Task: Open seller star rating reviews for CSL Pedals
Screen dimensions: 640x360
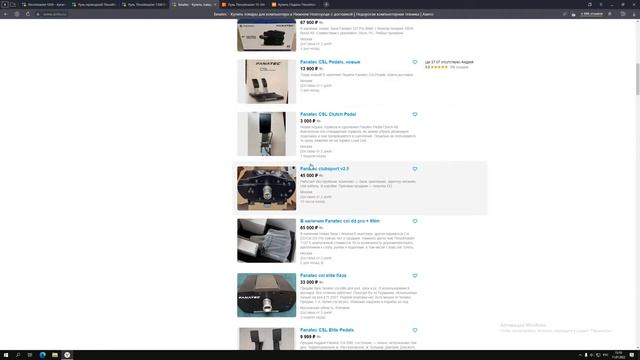Action: click(447, 67)
